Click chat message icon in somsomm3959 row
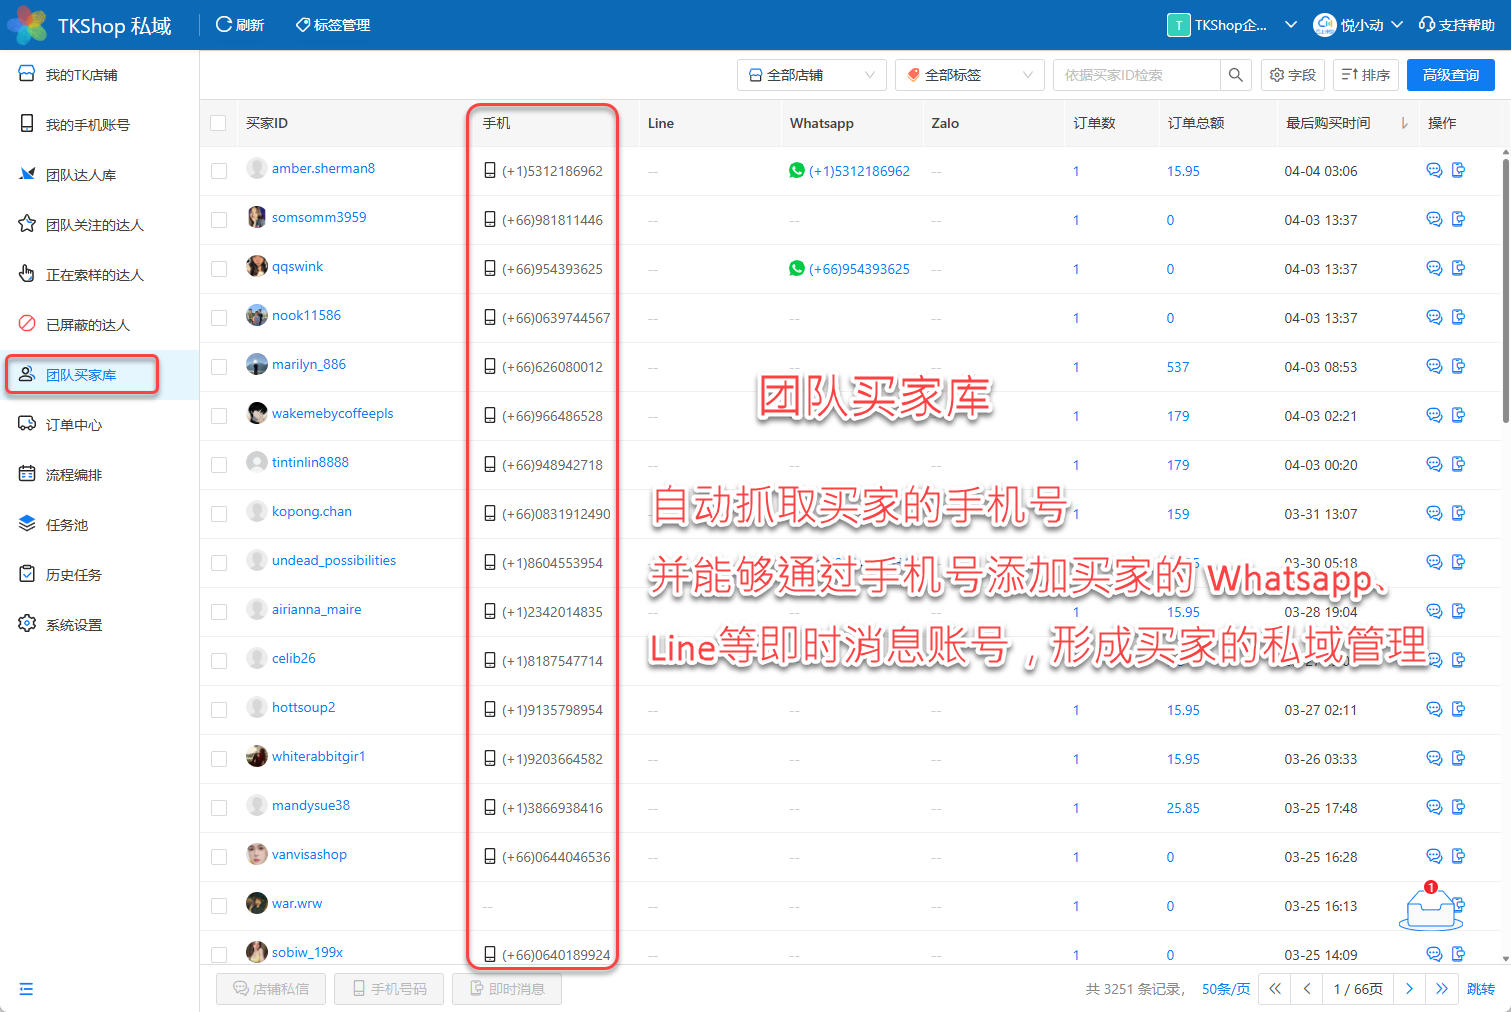 click(1434, 219)
